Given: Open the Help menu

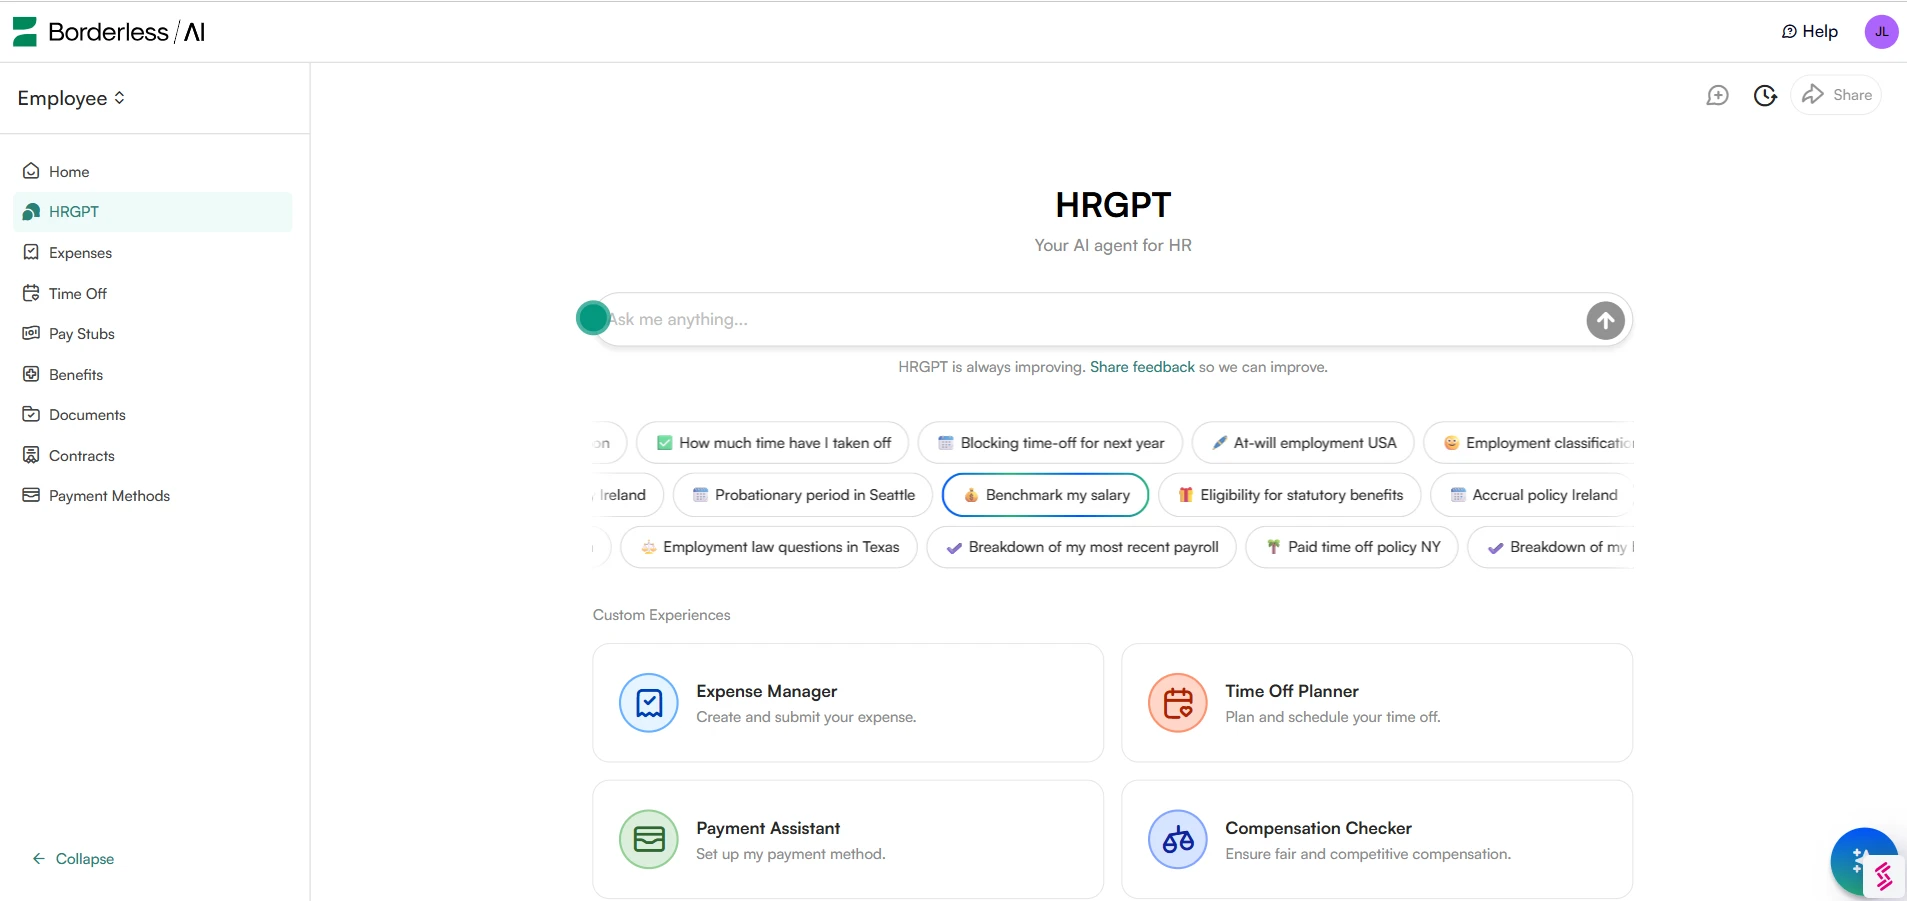Looking at the screenshot, I should [x=1810, y=32].
